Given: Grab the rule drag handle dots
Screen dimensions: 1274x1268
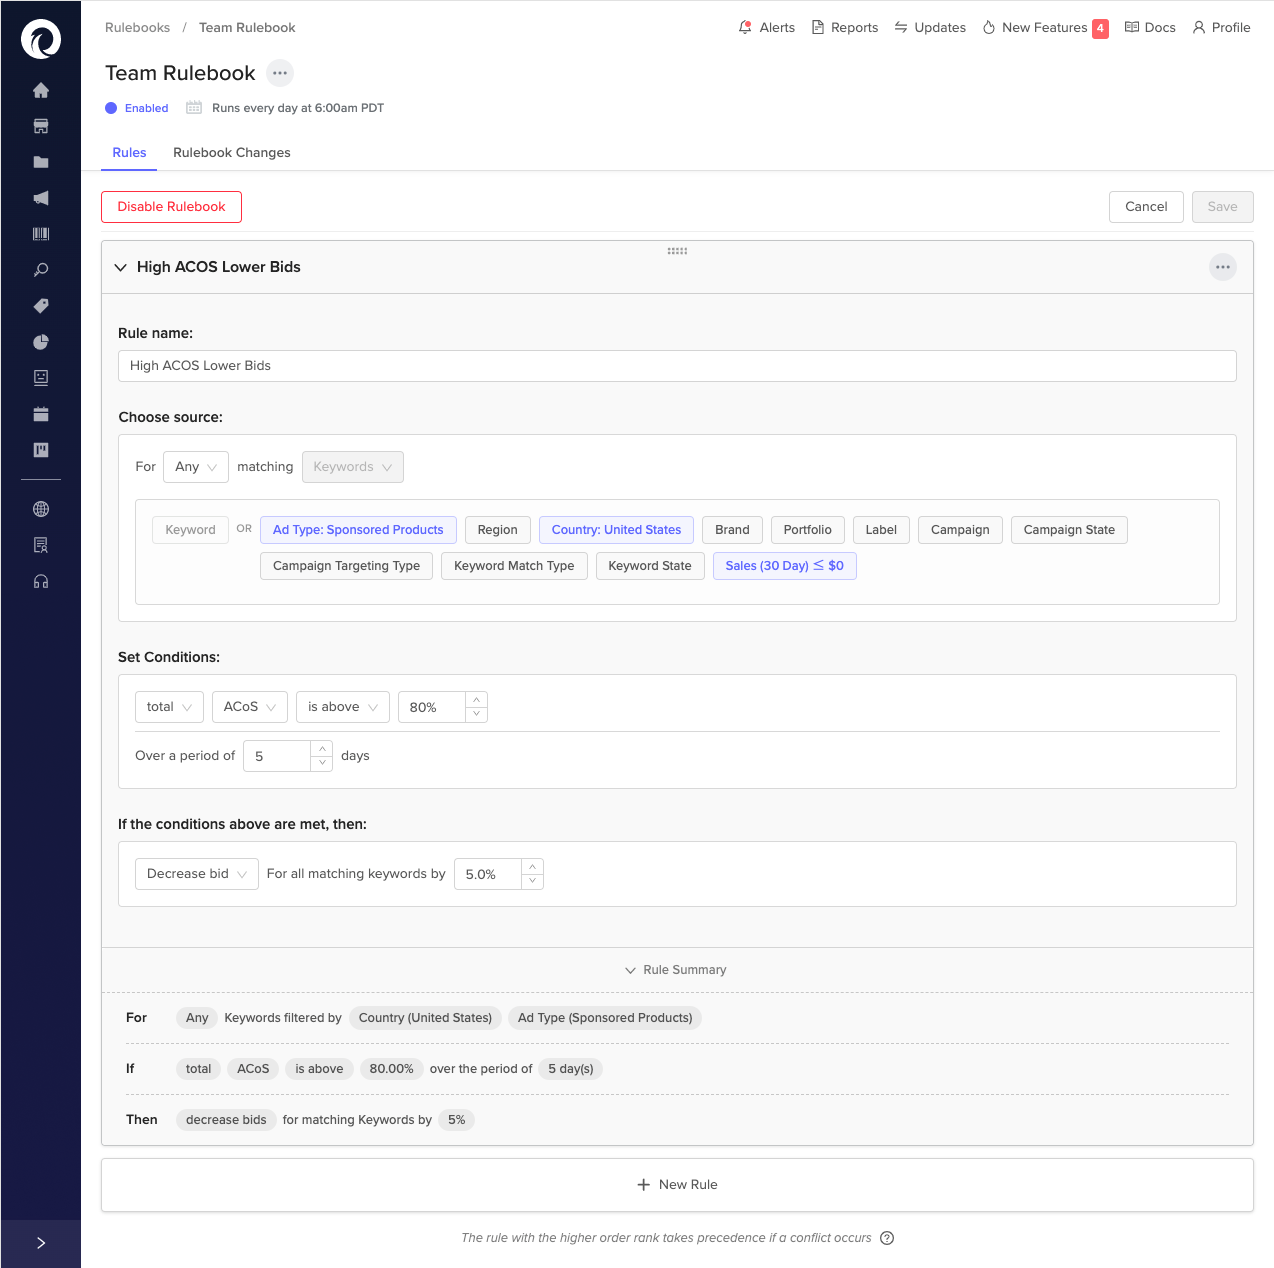Looking at the screenshot, I should (677, 251).
